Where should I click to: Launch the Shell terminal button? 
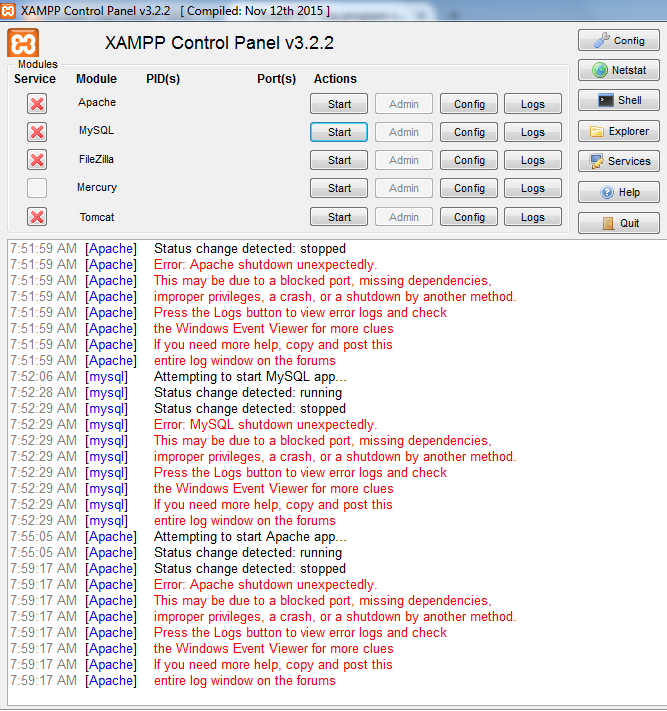(x=618, y=100)
